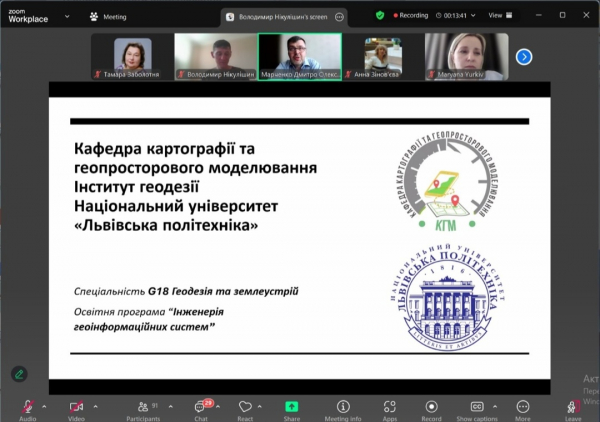The image size is (600, 422).
Task: Click the green Share screen button
Action: (x=292, y=407)
